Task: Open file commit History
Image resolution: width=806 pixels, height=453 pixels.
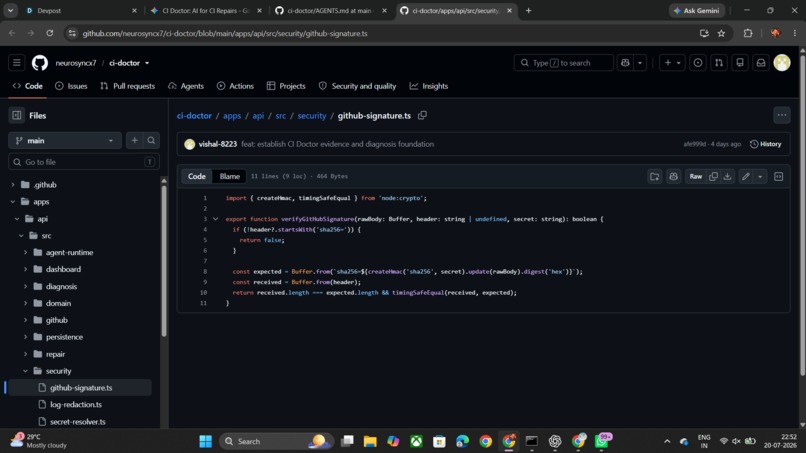Action: pyautogui.click(x=765, y=144)
